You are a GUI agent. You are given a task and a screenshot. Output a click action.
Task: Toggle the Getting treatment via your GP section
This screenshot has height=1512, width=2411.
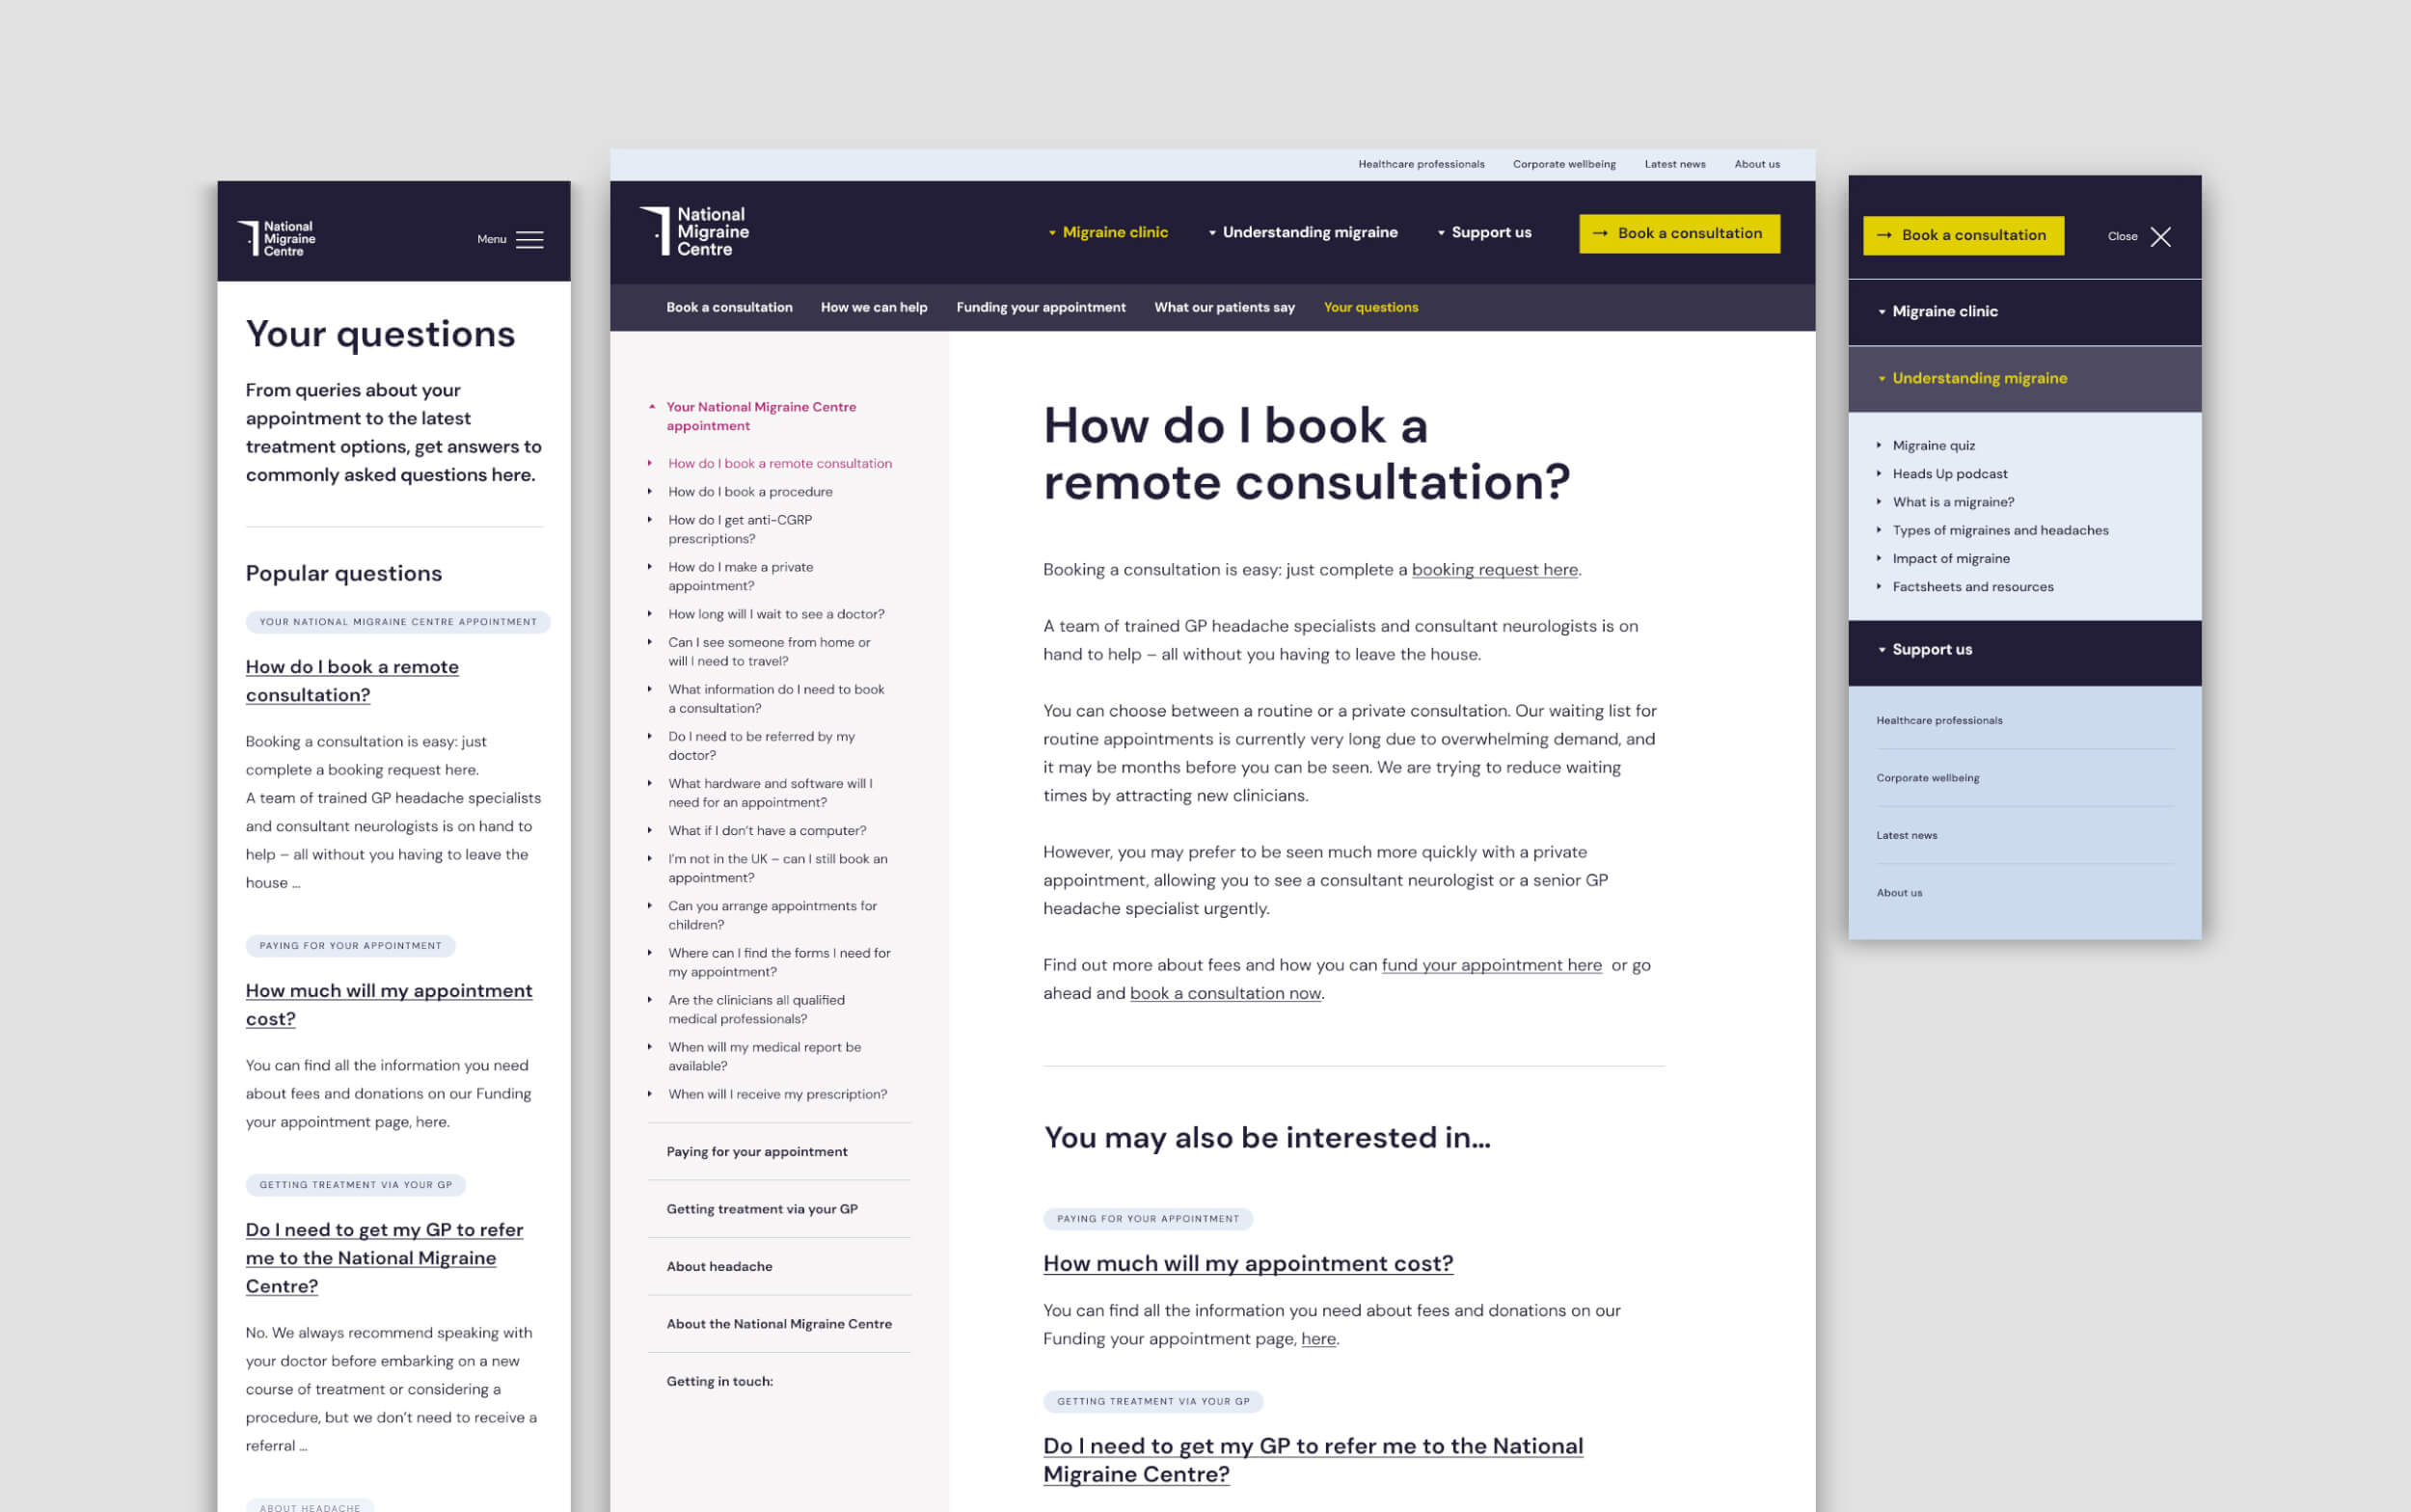click(761, 1209)
